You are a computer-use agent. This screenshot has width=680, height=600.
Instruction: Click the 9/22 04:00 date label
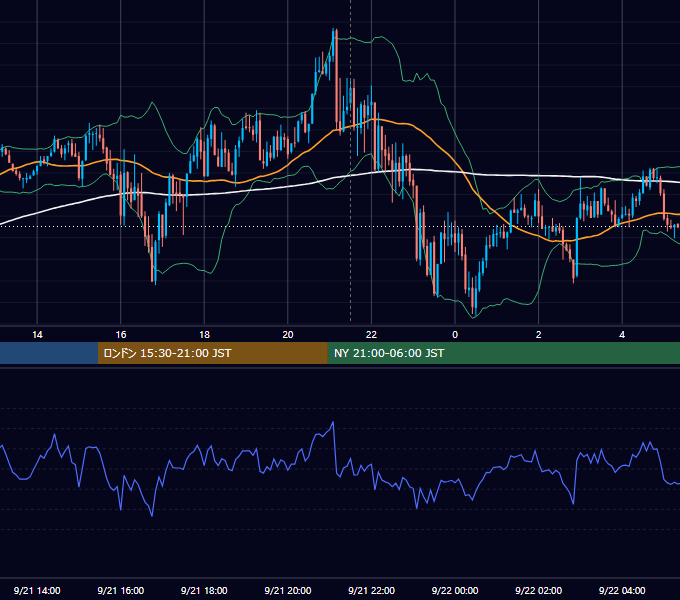pos(622,590)
